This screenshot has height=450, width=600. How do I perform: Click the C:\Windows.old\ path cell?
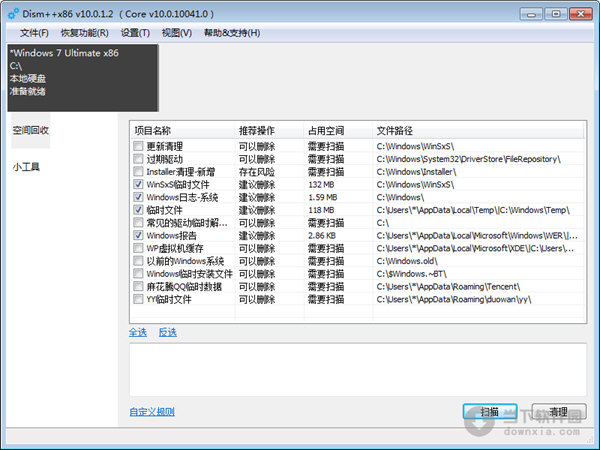407,261
